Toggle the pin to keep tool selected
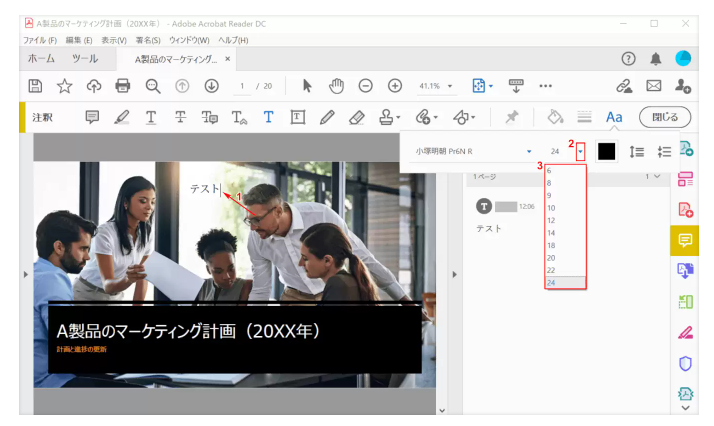Viewport: 714px width, 426px height. [512, 117]
